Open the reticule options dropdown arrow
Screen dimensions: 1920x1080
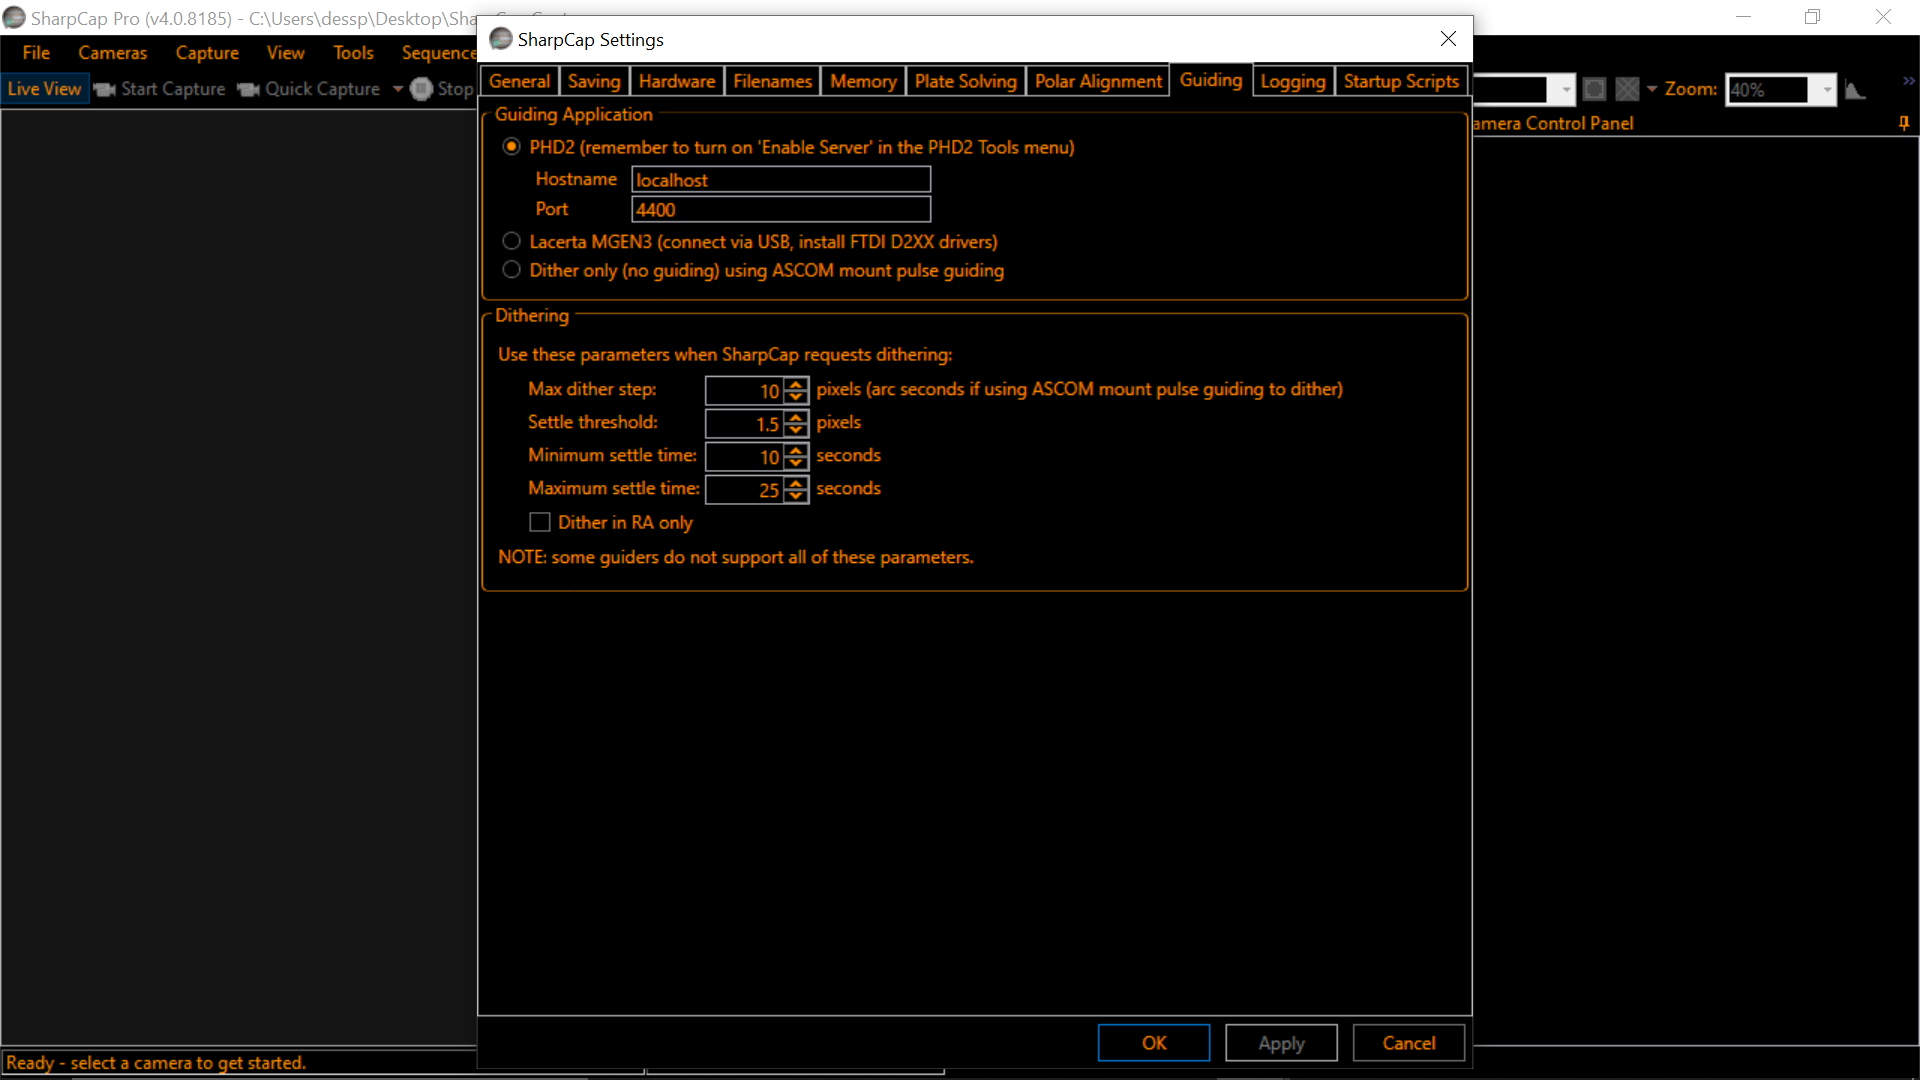point(1652,90)
